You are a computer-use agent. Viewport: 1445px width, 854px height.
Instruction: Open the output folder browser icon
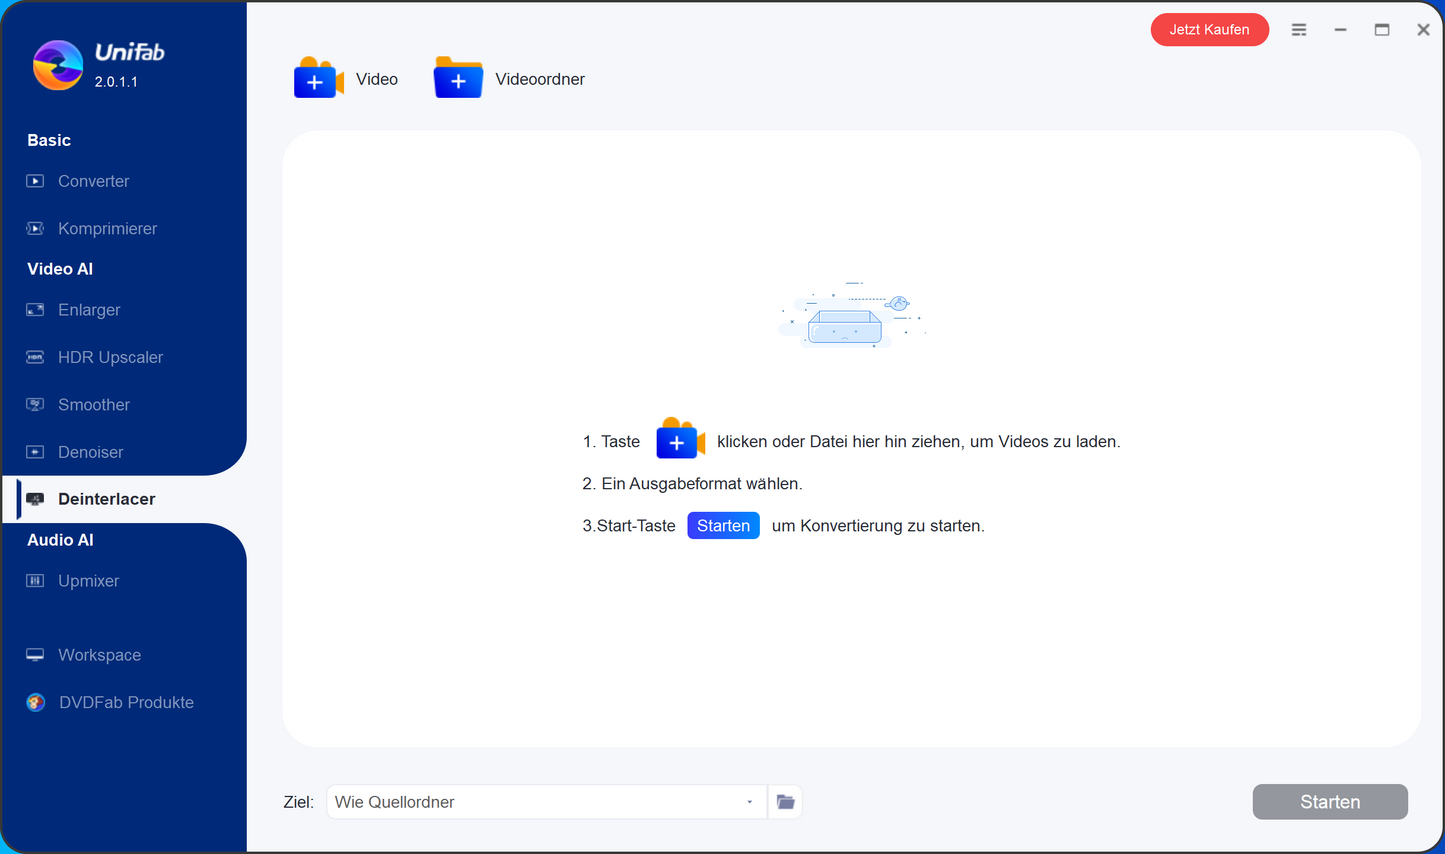(x=785, y=801)
